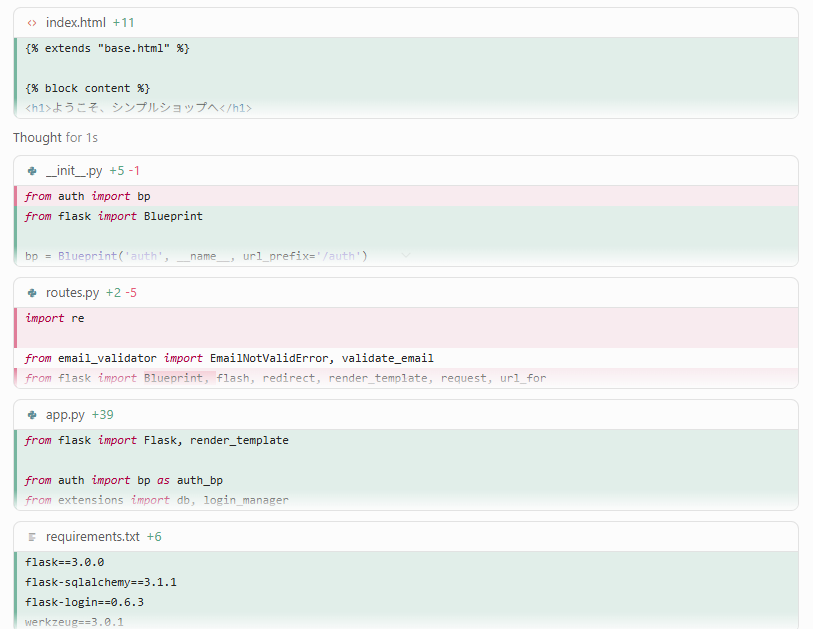Image resolution: width=813 pixels, height=629 pixels.
Task: Click the +11 change count on index.html
Action: [123, 23]
